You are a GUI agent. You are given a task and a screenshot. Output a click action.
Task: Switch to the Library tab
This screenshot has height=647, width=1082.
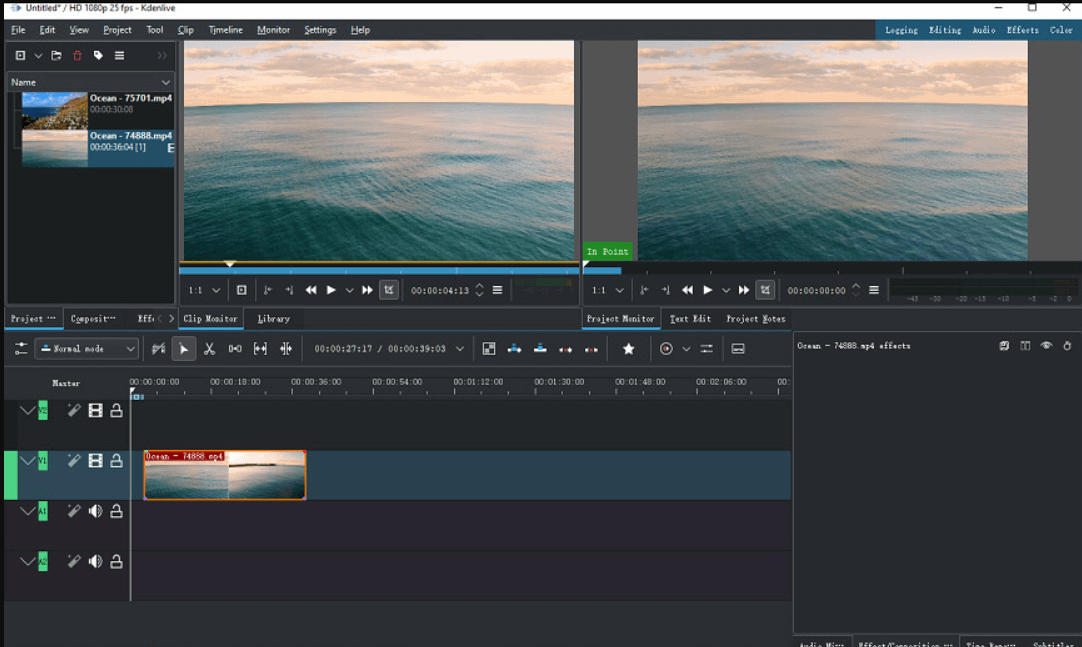pyautogui.click(x=273, y=319)
